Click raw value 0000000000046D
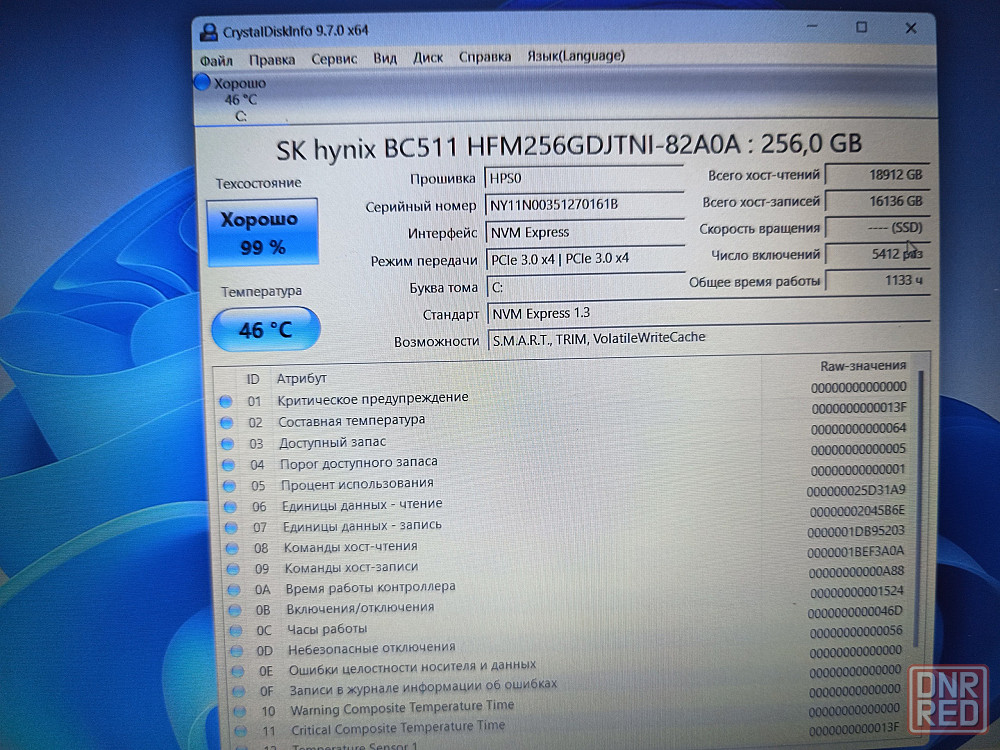Image resolution: width=1000 pixels, height=750 pixels. click(855, 612)
